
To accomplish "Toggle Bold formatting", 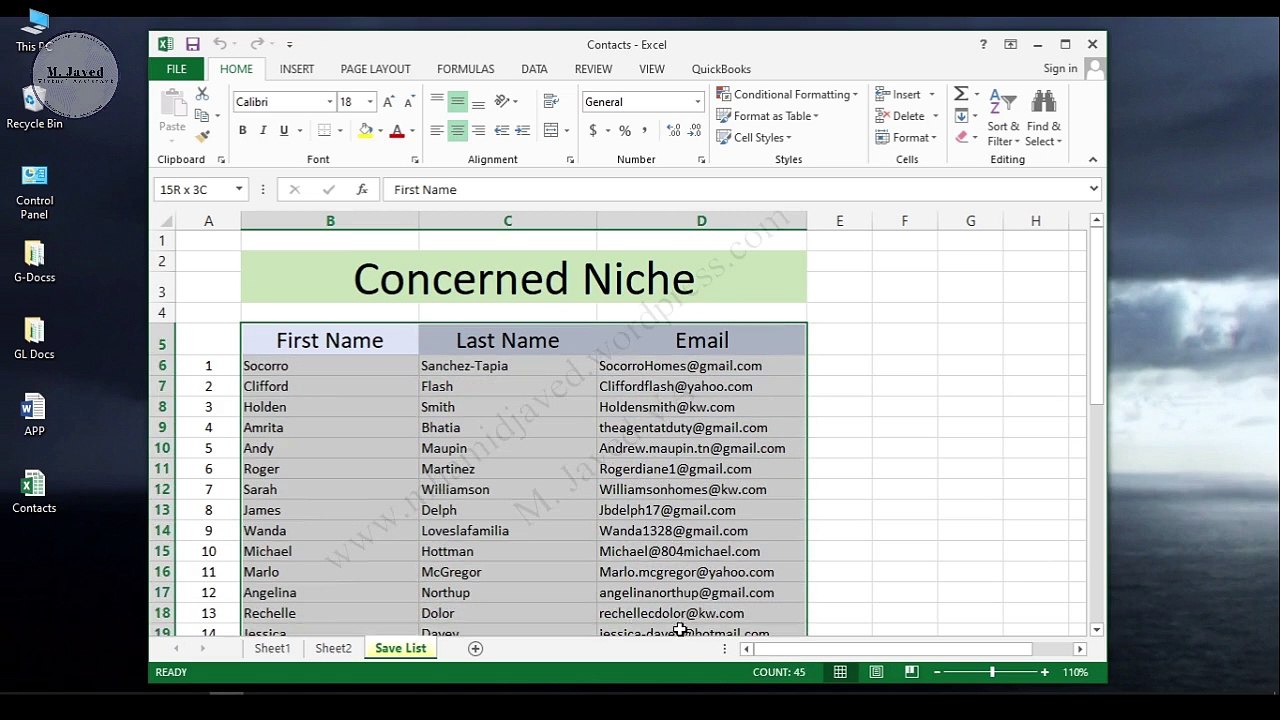I will click(x=242, y=131).
